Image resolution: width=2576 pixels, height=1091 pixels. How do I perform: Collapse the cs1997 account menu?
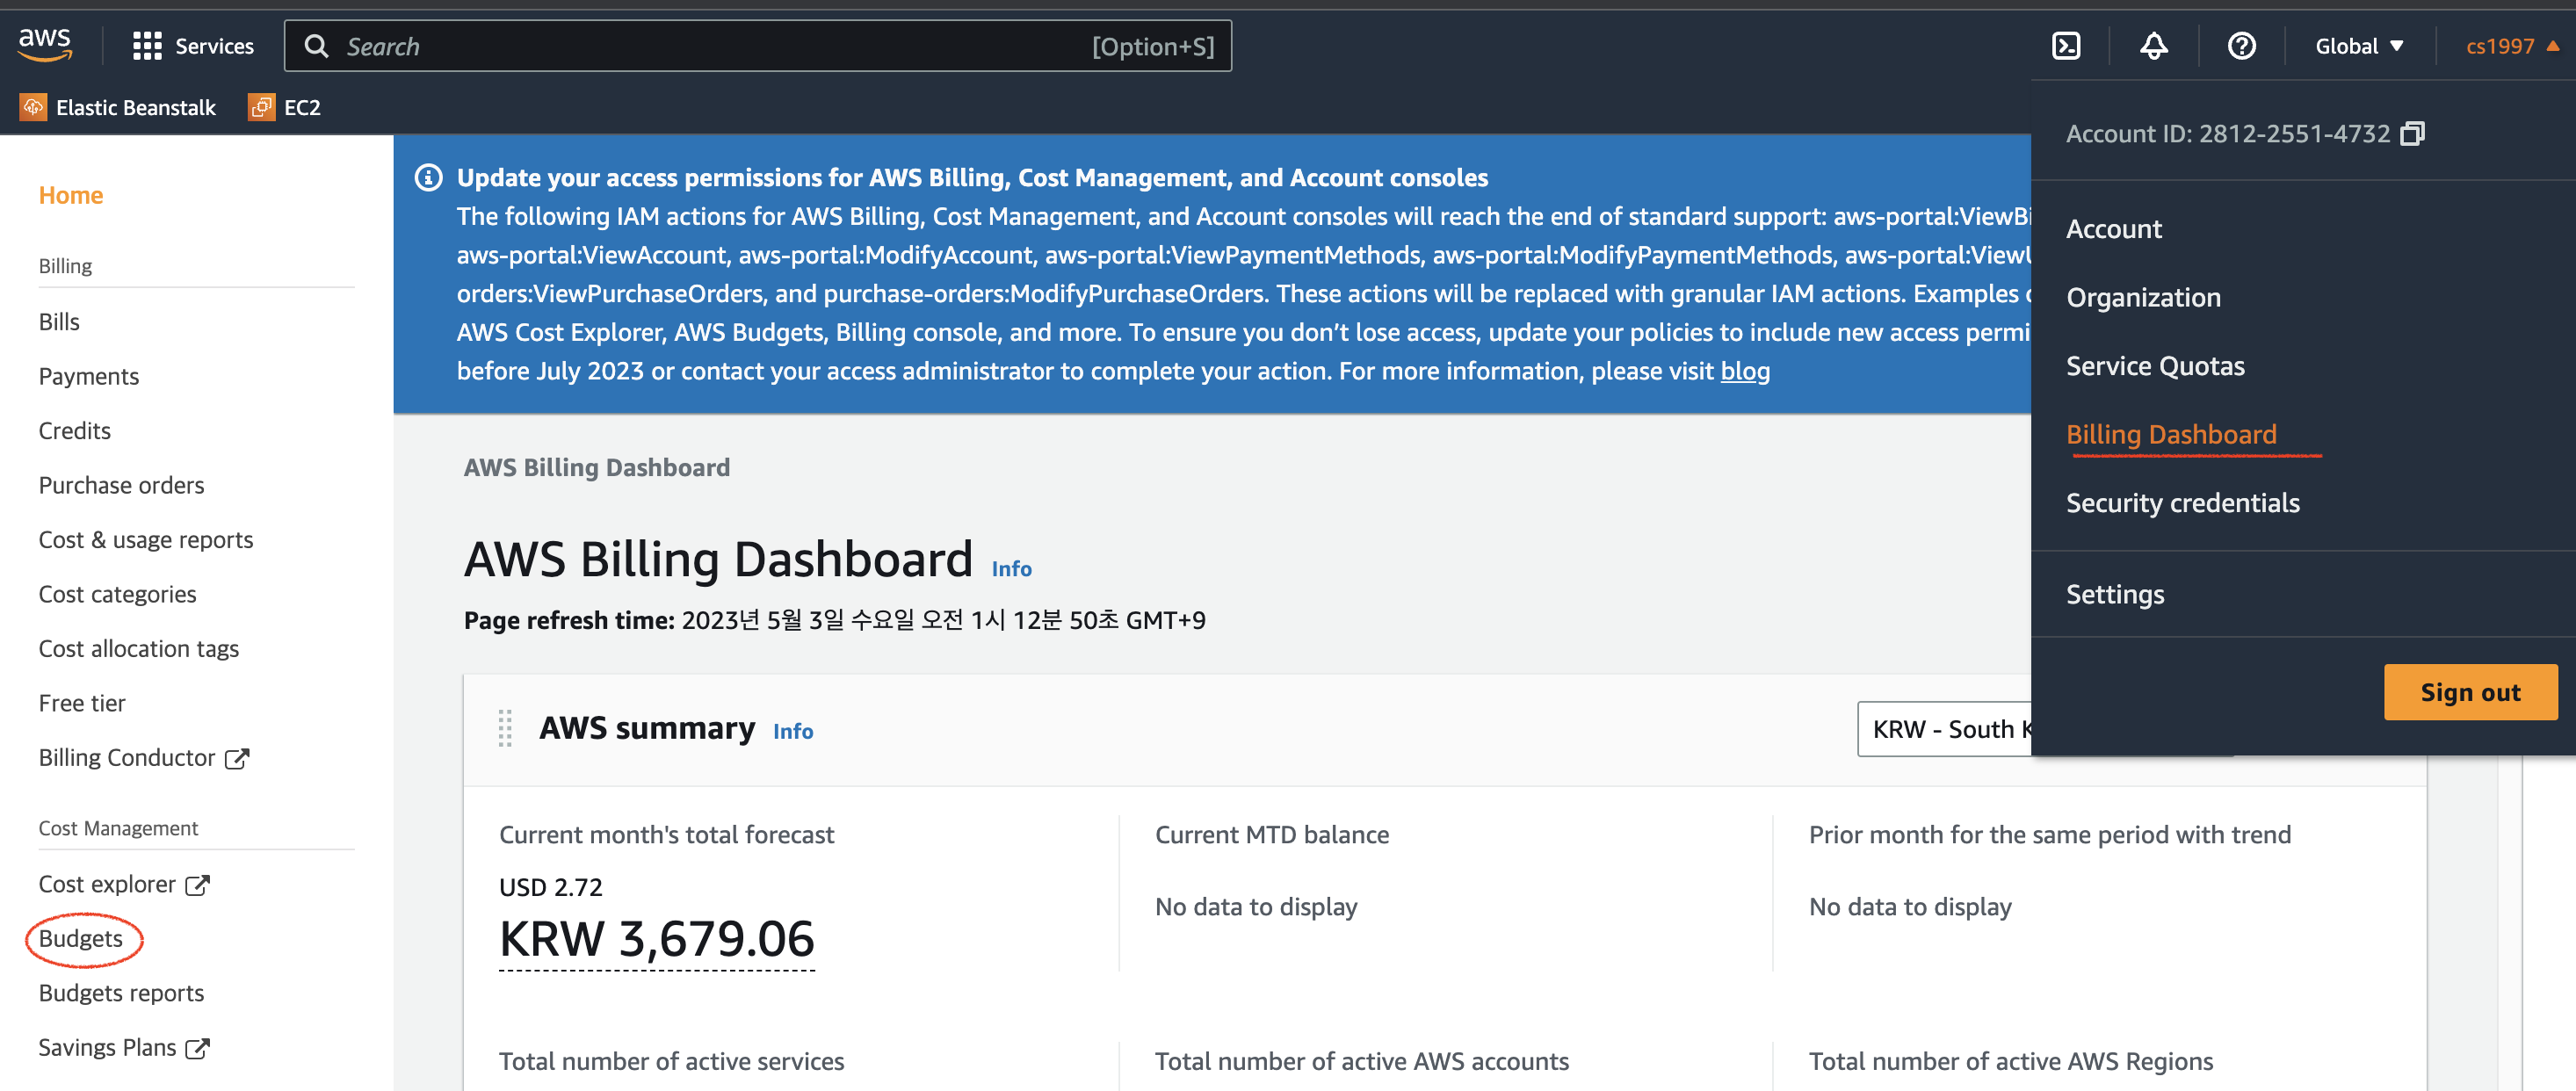(x=2510, y=46)
